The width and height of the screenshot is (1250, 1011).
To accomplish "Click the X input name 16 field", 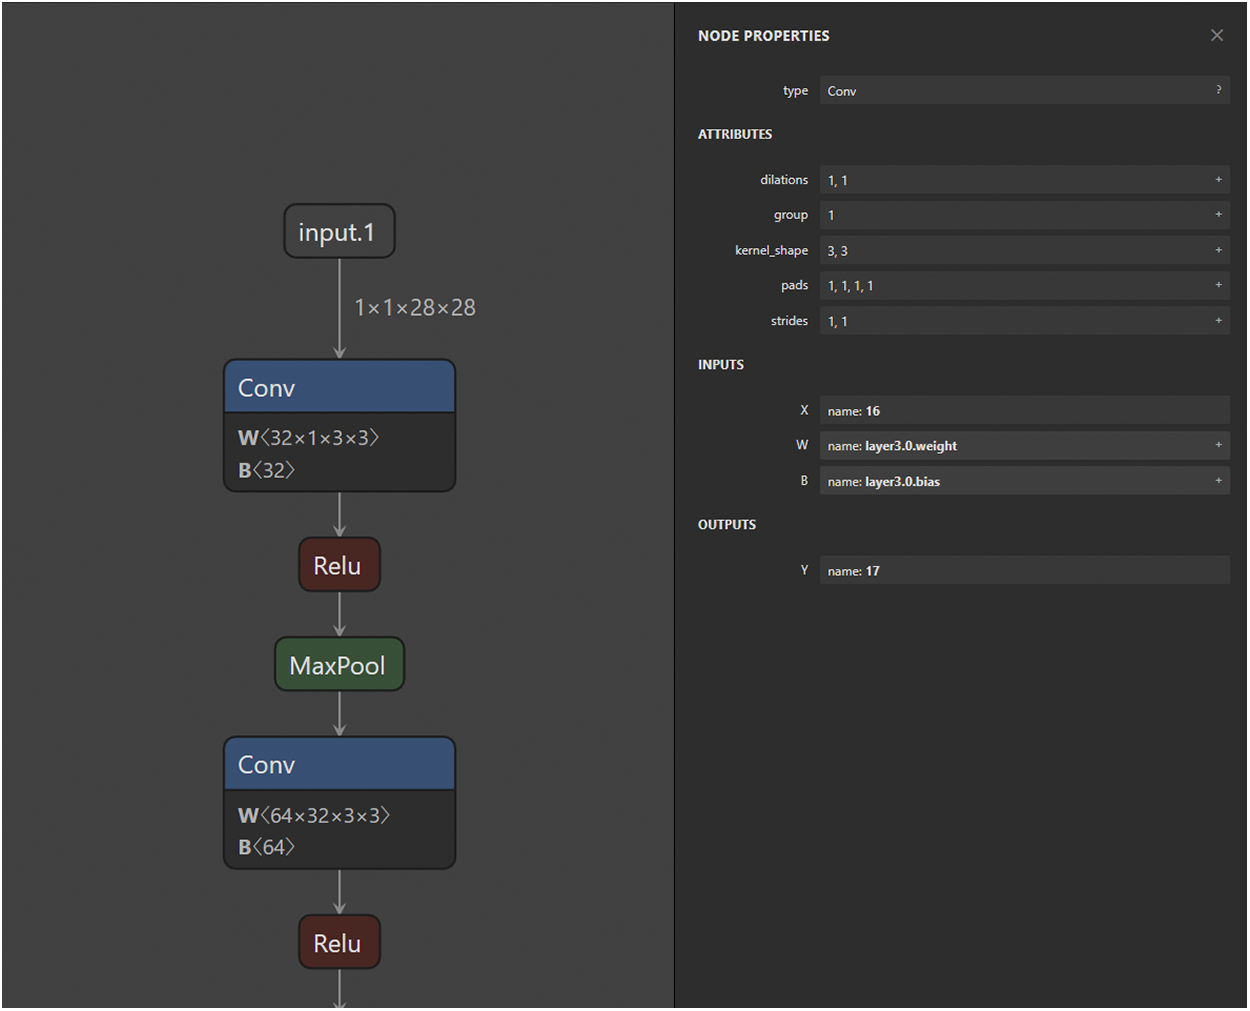I will point(1023,411).
